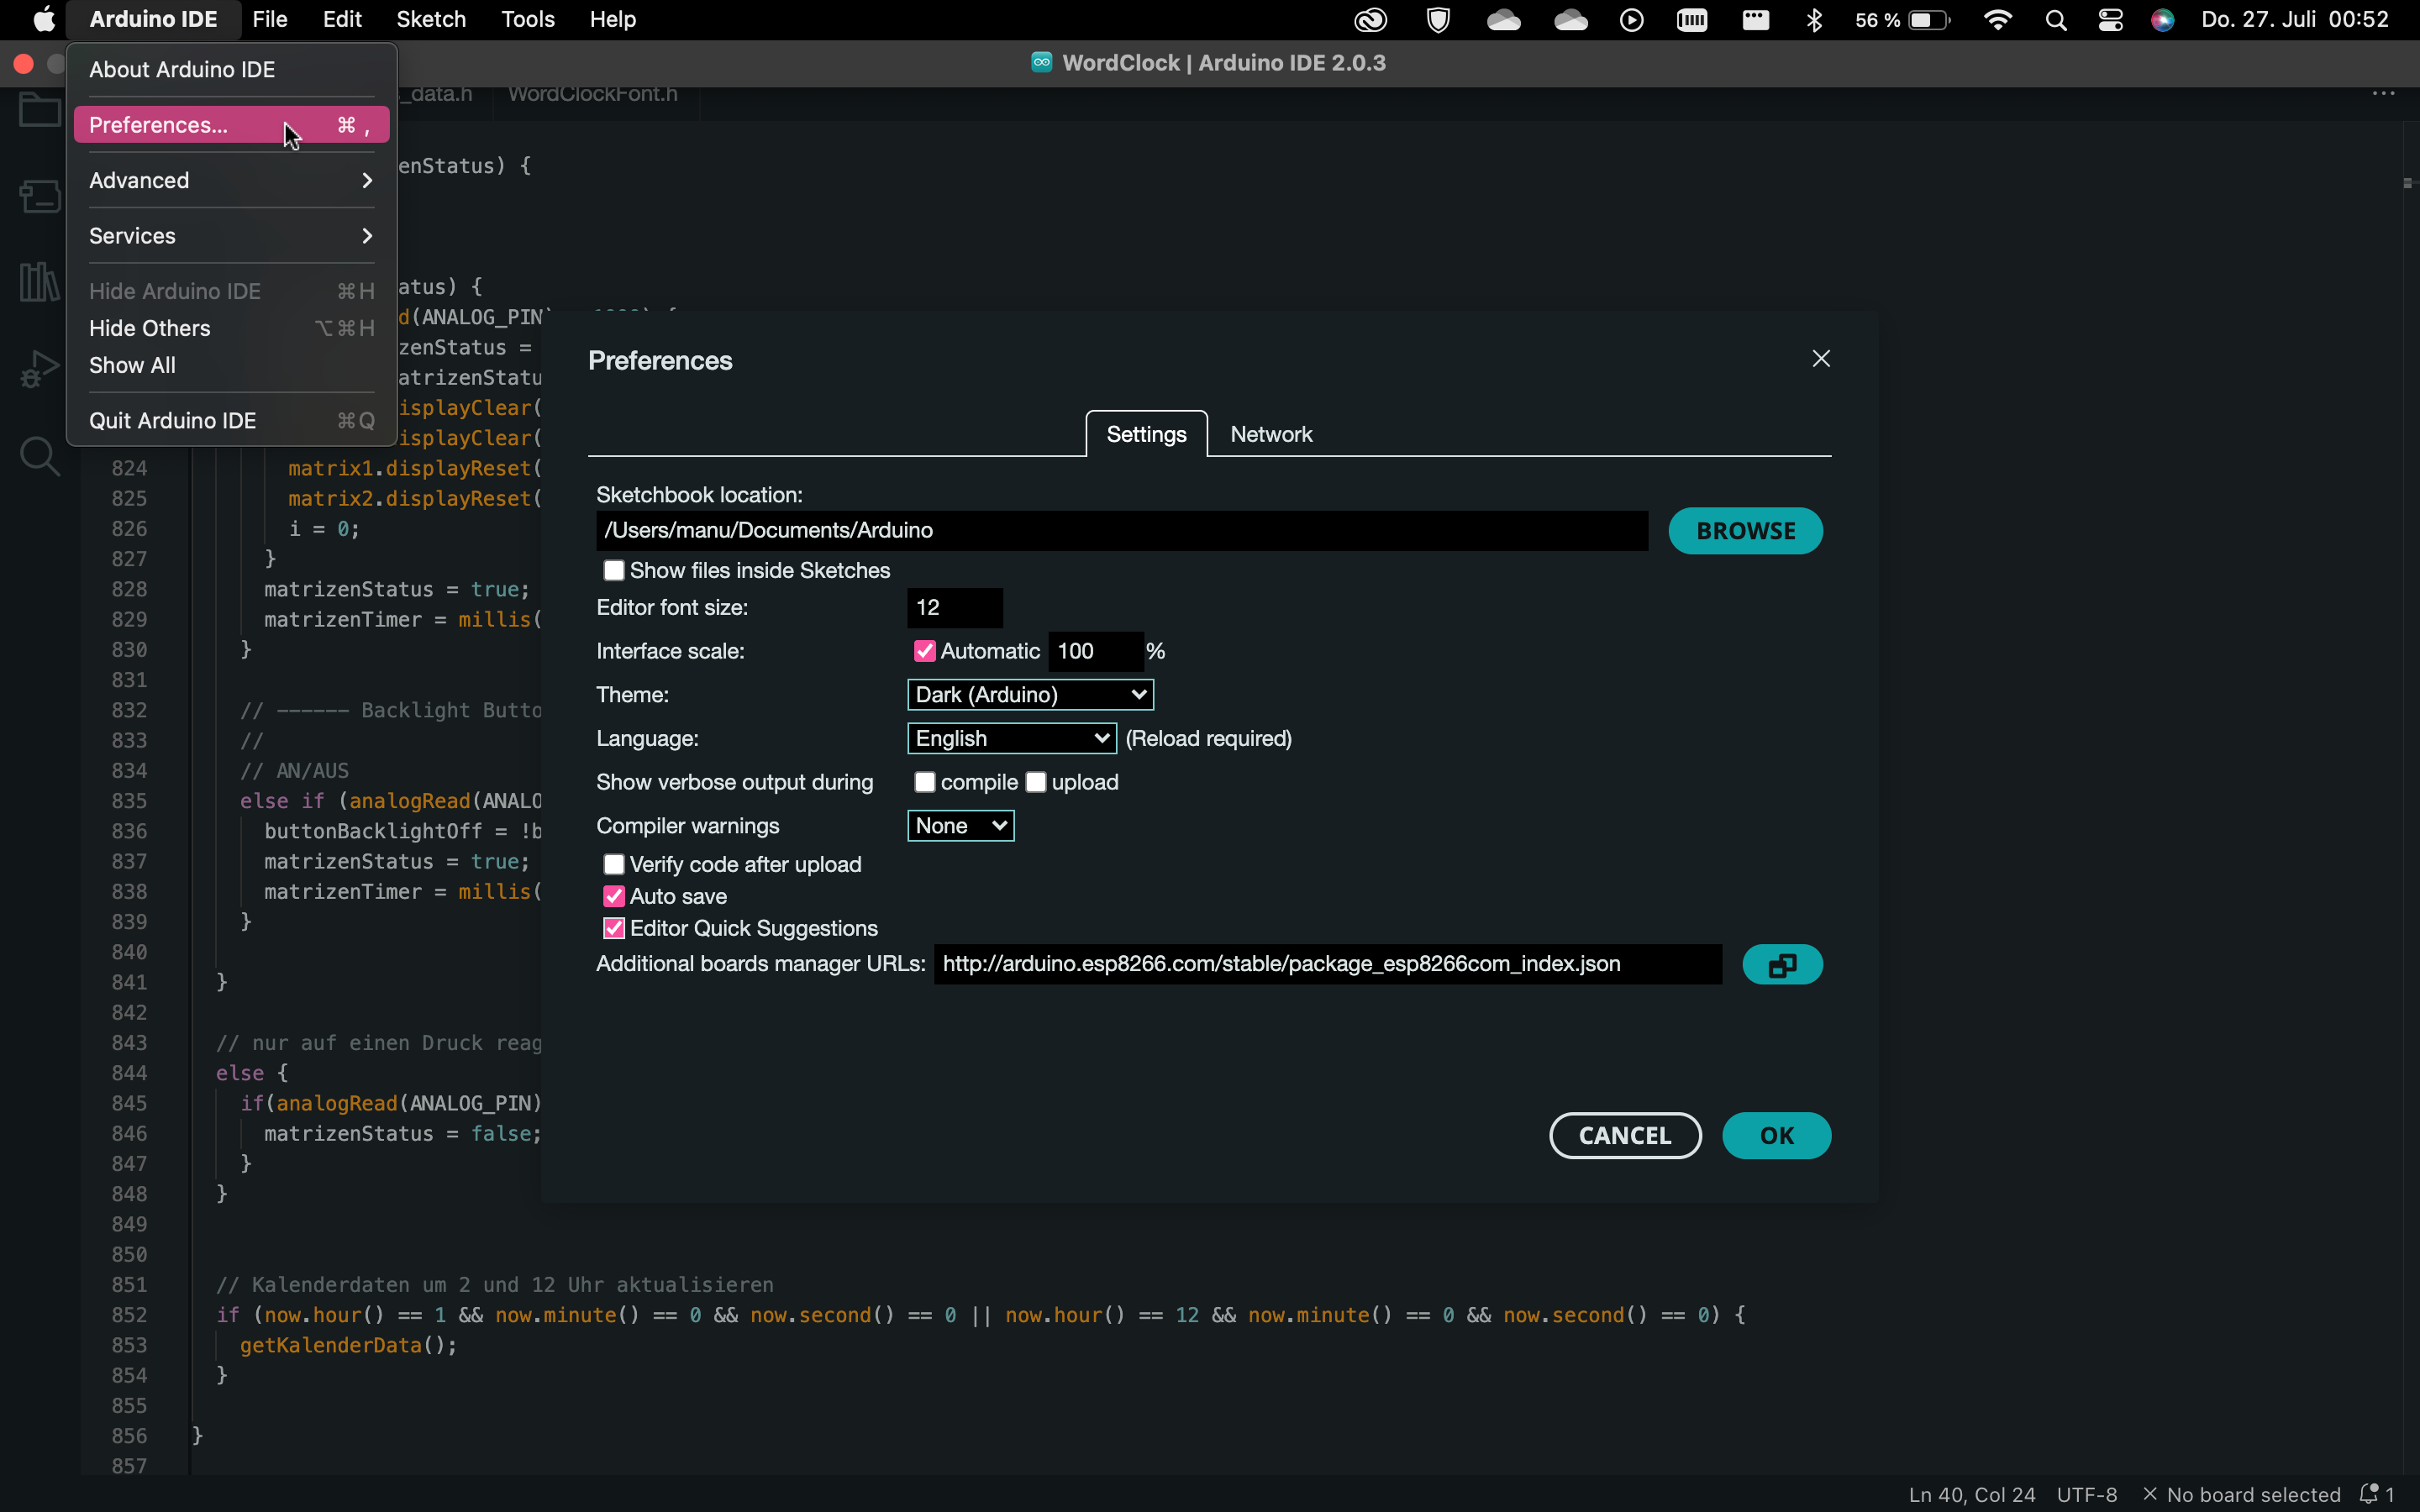Open the Edit menu
2420x1512 pixels.
point(342,20)
